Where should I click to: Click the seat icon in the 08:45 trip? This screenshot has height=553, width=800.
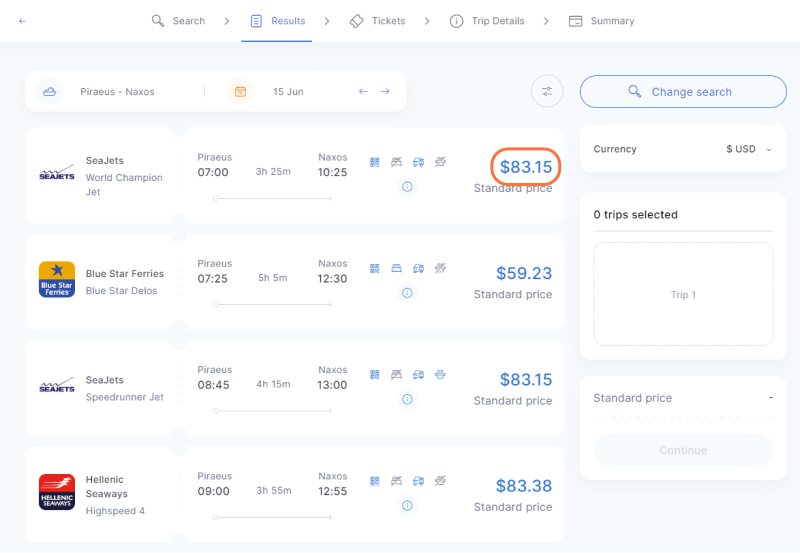click(374, 375)
